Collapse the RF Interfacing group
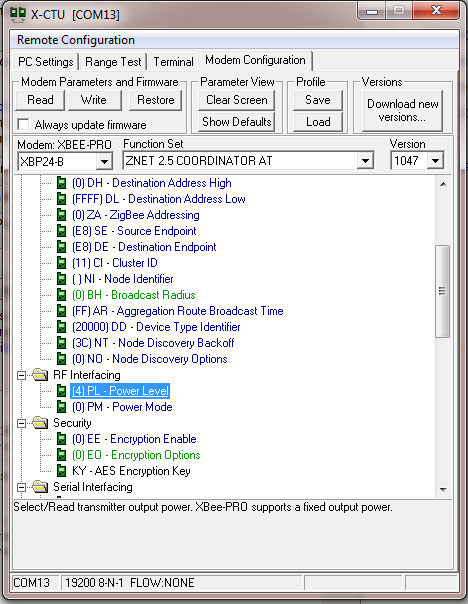Screen dimensions: 468x604 22,375
